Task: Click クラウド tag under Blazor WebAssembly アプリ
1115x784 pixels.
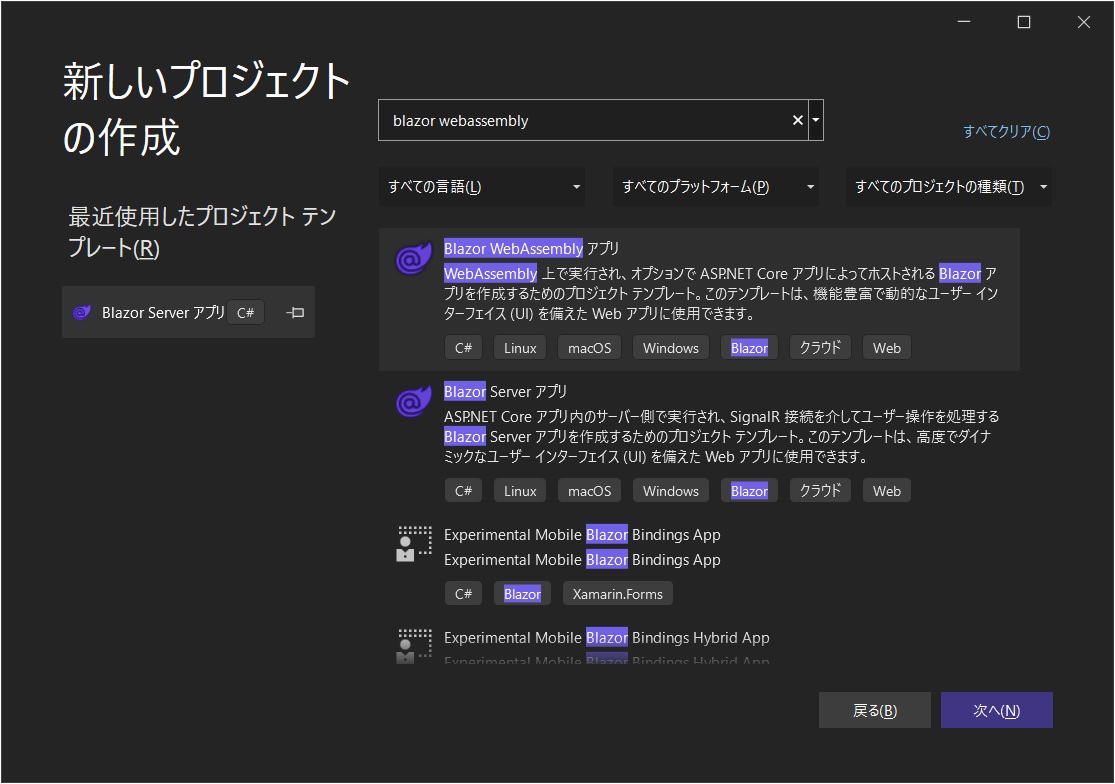Action: pos(820,348)
